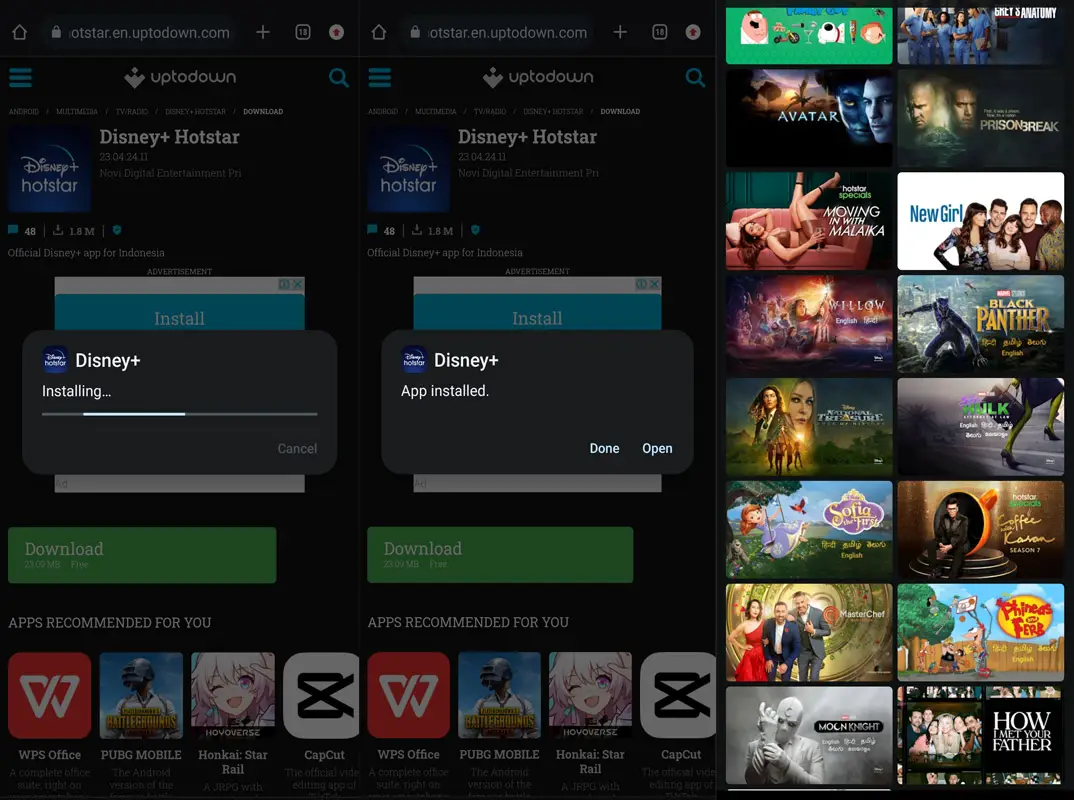1074x800 pixels.
Task: Open How I Met Your Father thumbnail
Action: coord(981,736)
